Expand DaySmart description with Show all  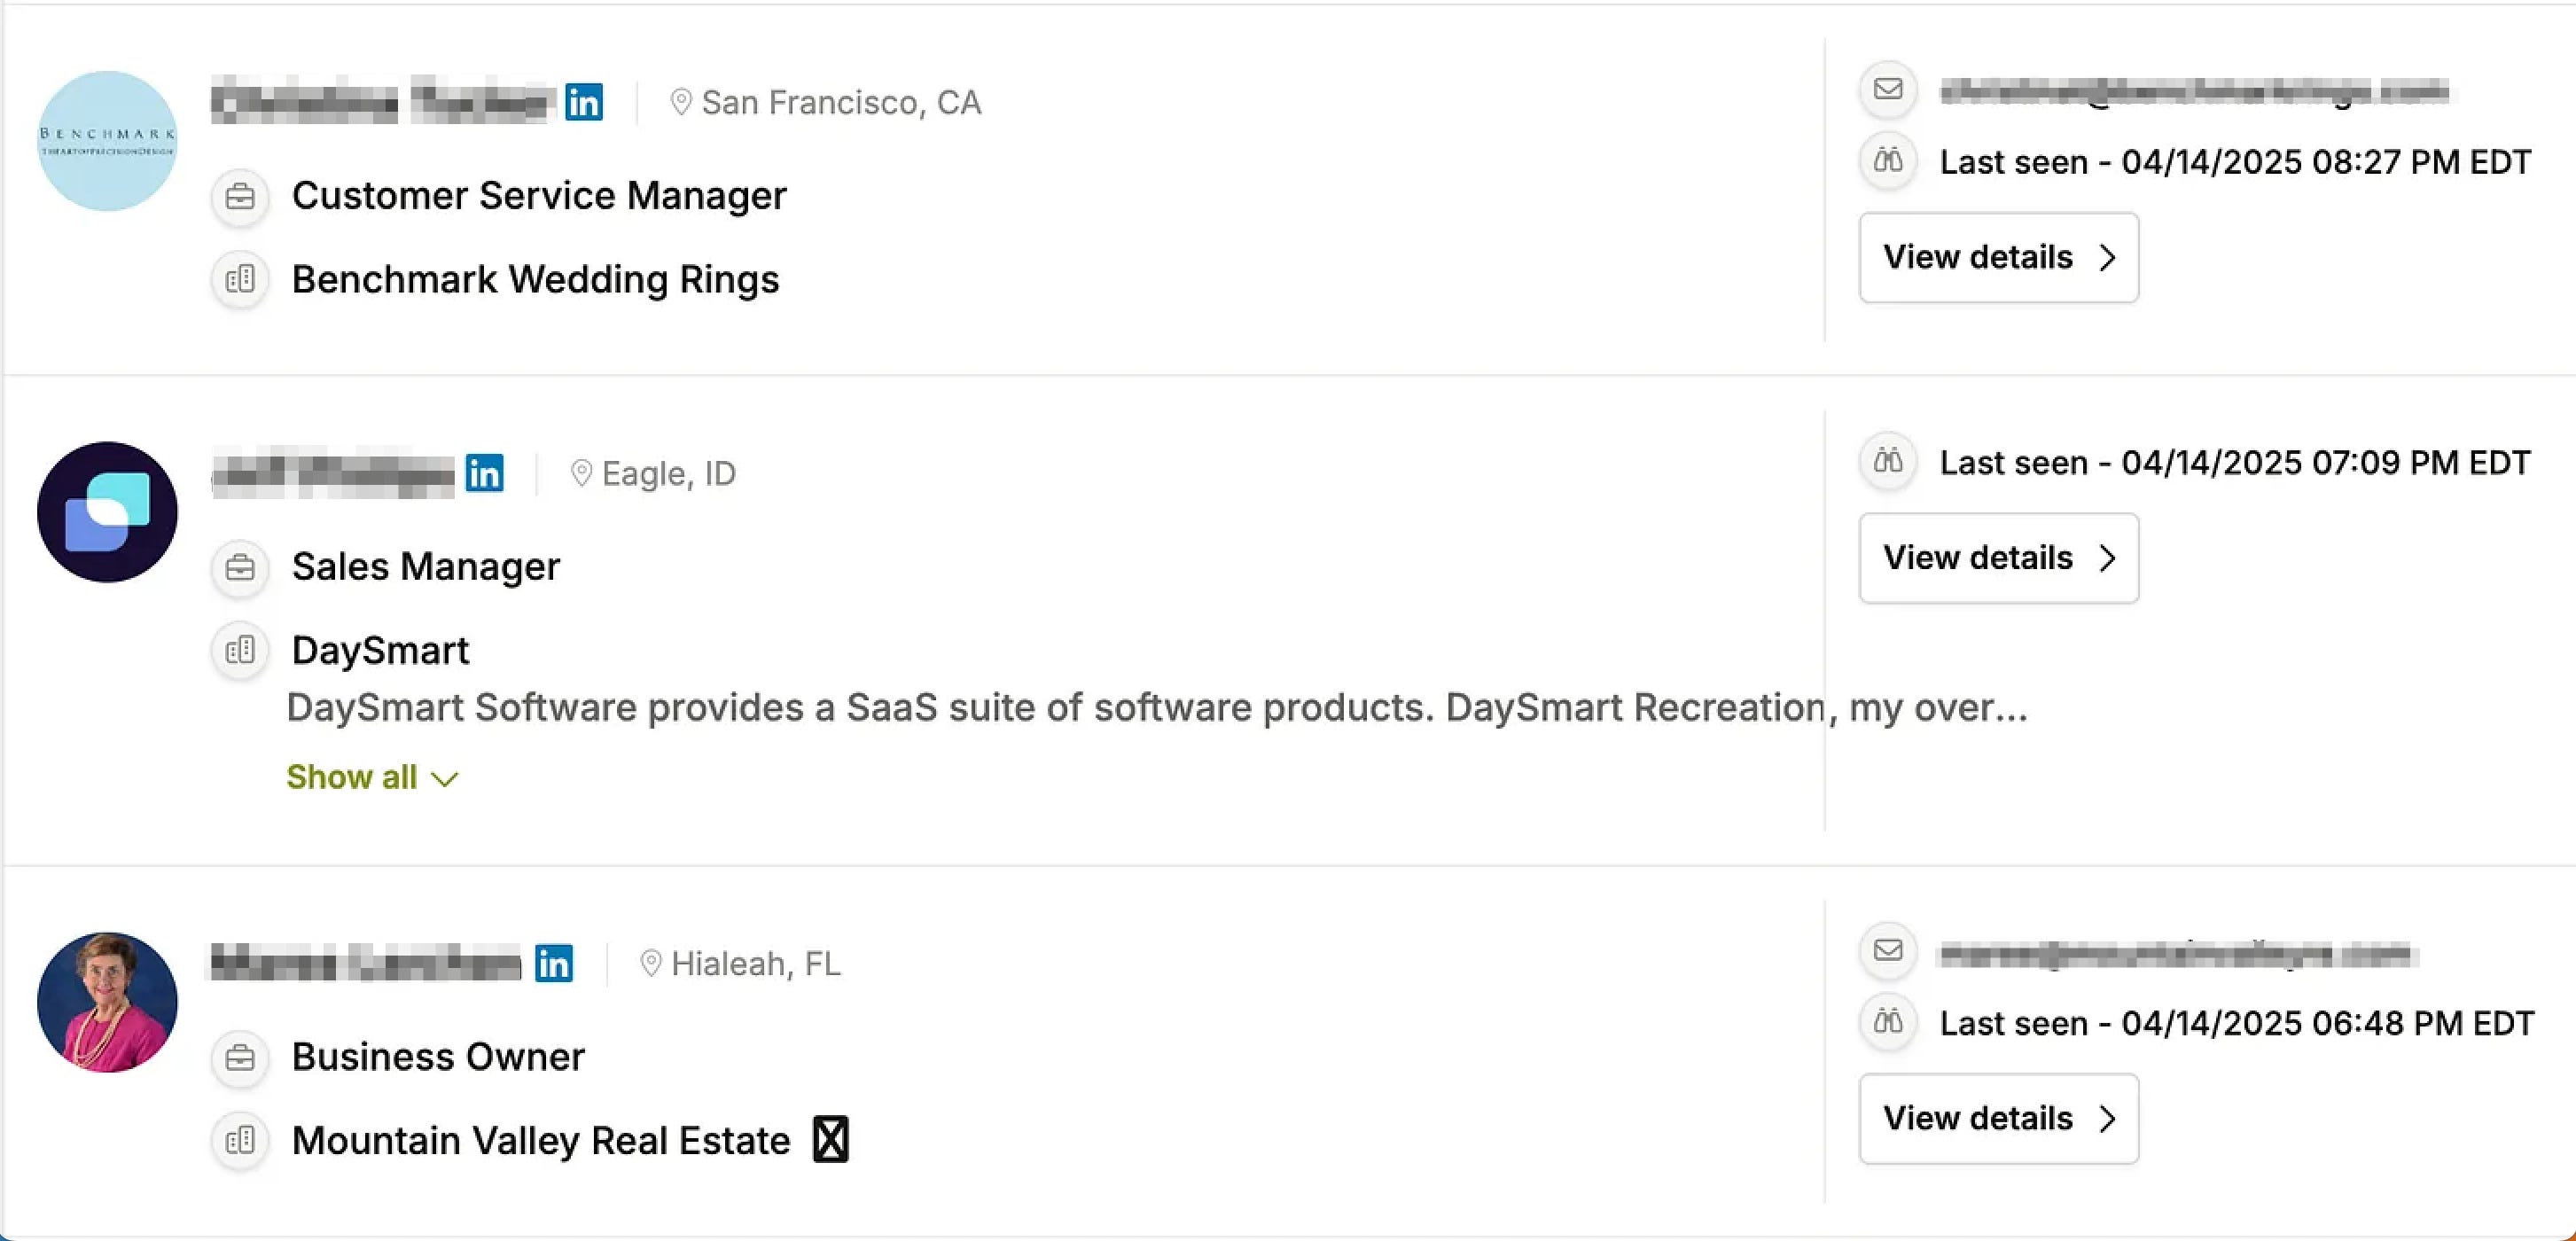click(371, 777)
